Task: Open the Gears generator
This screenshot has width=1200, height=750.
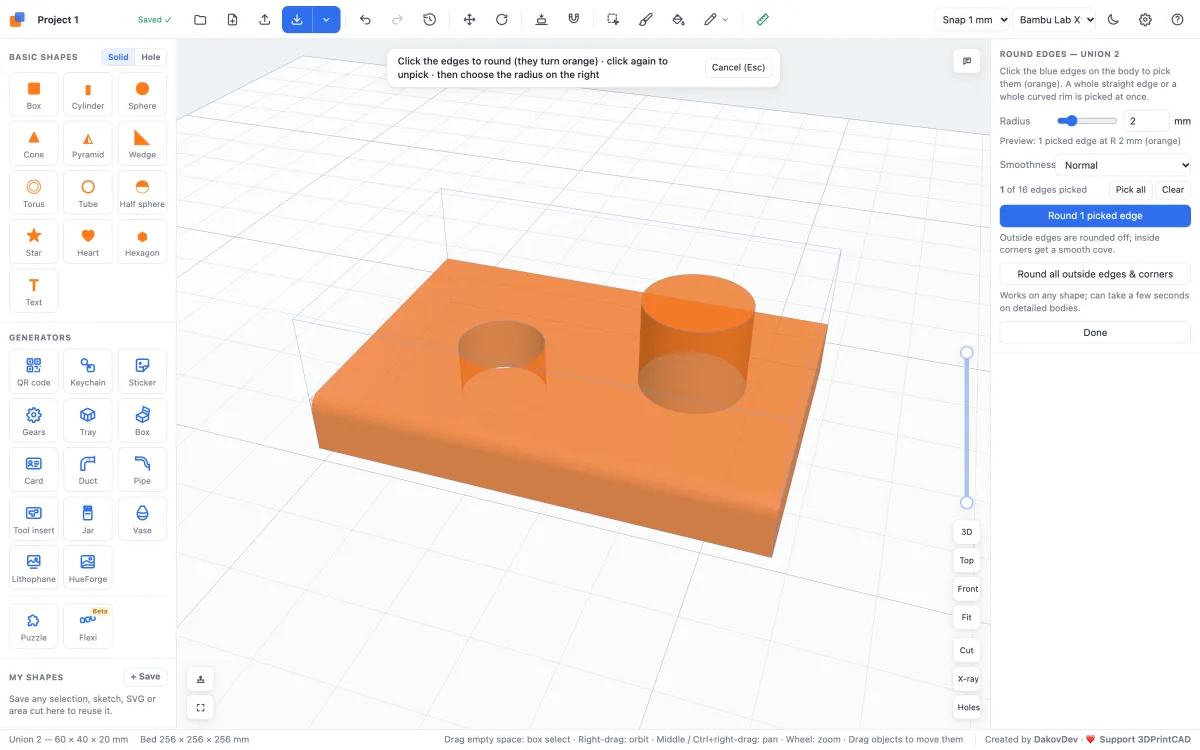Action: pos(34,420)
